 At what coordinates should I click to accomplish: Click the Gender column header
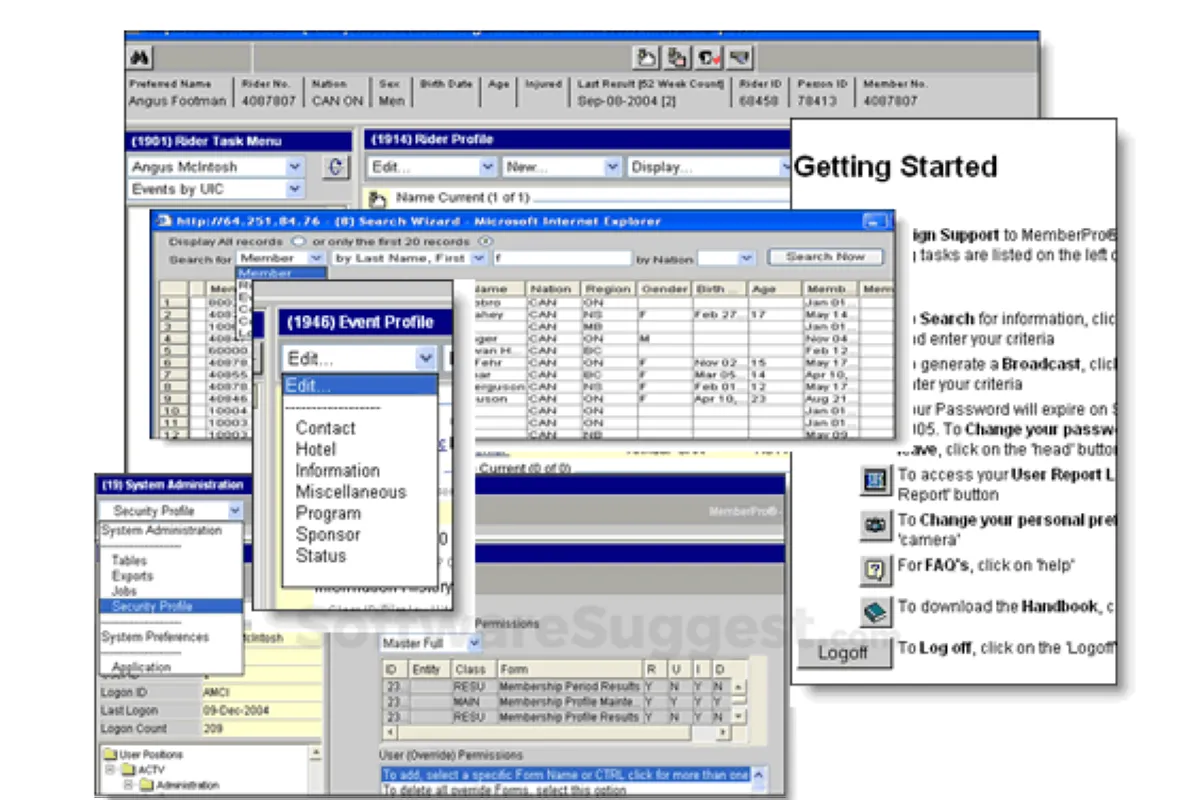click(x=664, y=289)
